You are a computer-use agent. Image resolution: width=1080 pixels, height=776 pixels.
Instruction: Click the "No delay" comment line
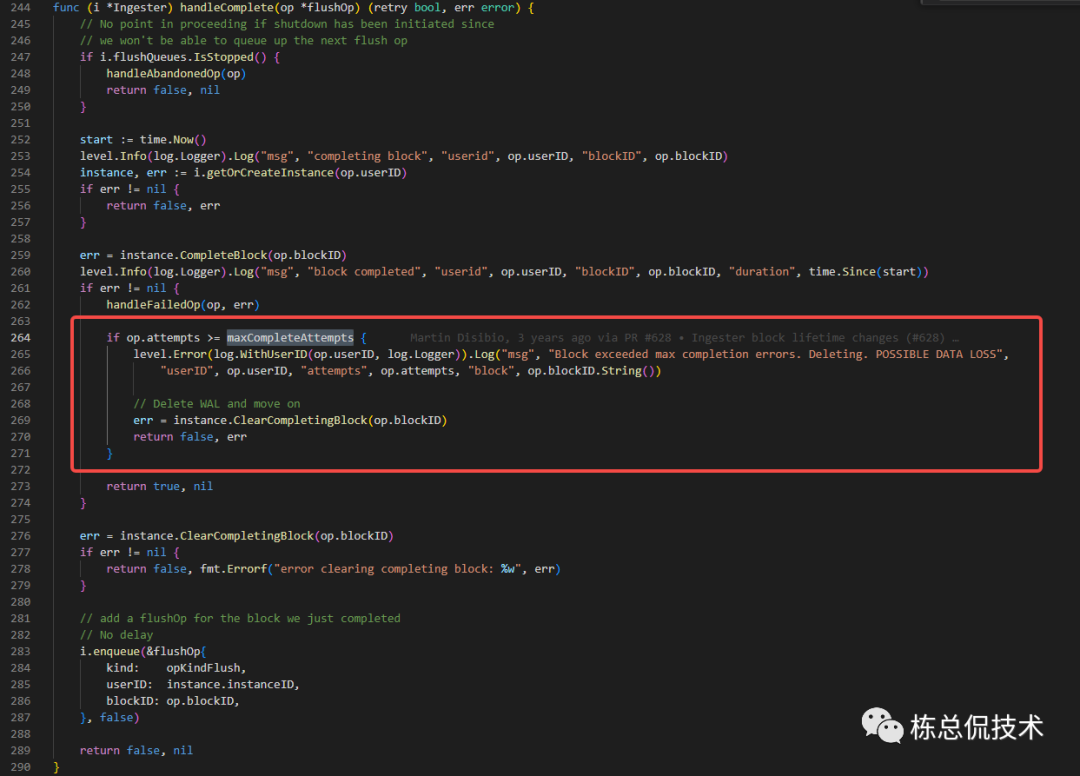tap(116, 635)
